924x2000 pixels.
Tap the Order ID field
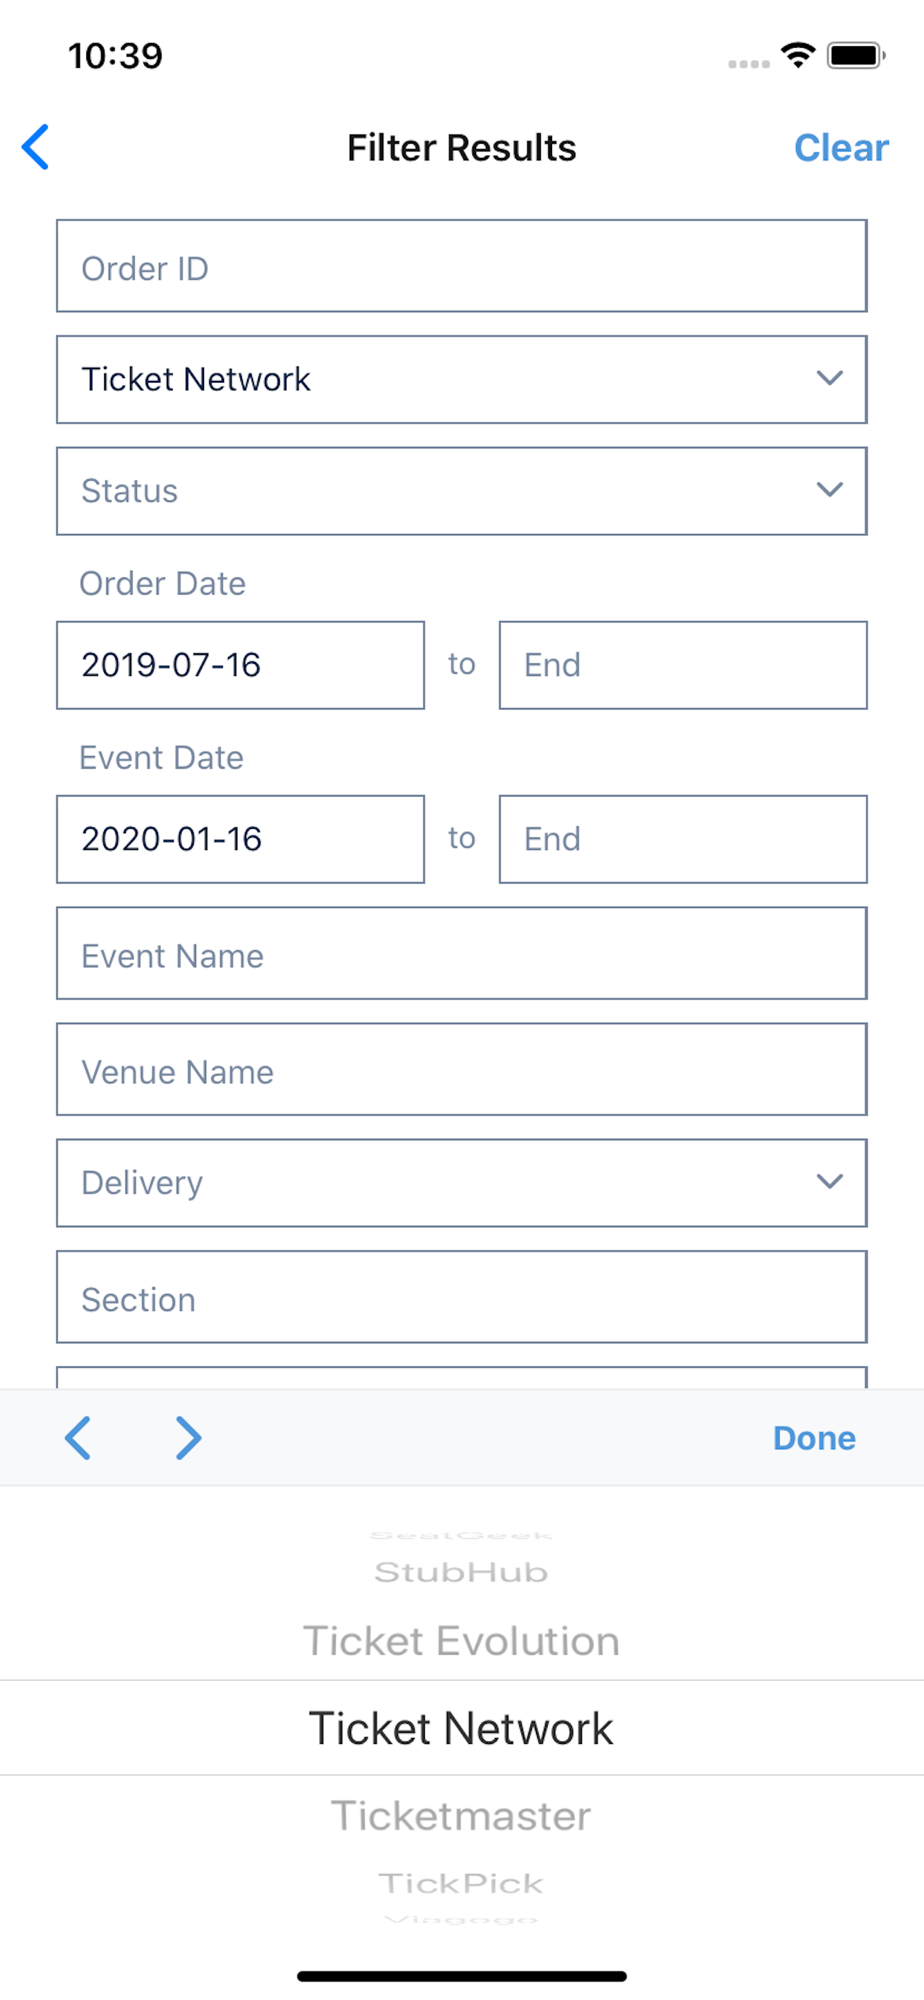pyautogui.click(x=461, y=266)
